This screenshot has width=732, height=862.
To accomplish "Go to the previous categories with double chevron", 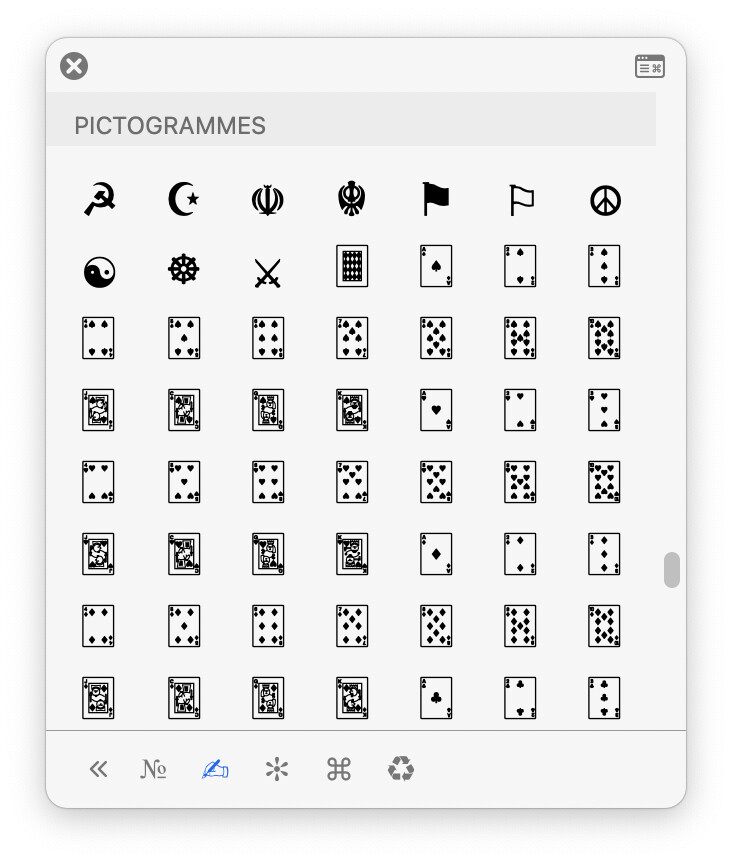I will pyautogui.click(x=98, y=769).
